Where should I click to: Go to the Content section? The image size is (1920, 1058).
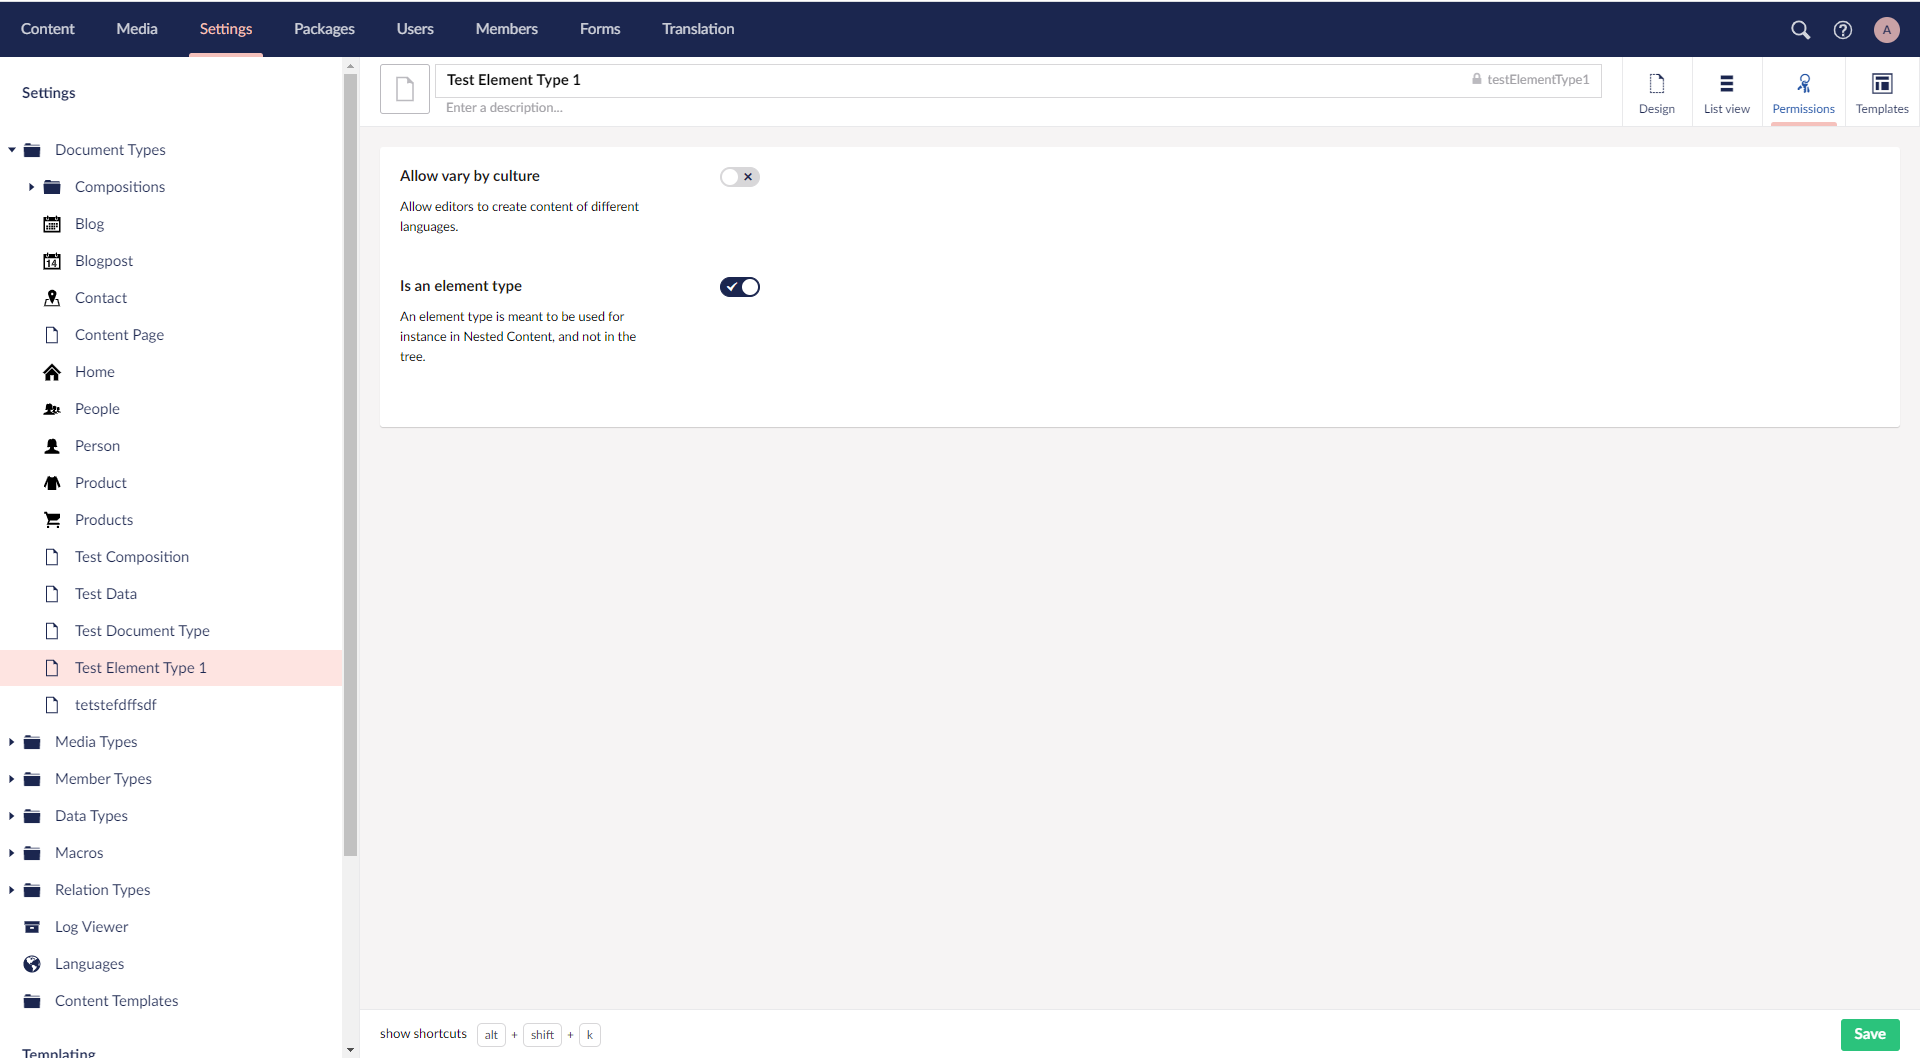[x=48, y=29]
